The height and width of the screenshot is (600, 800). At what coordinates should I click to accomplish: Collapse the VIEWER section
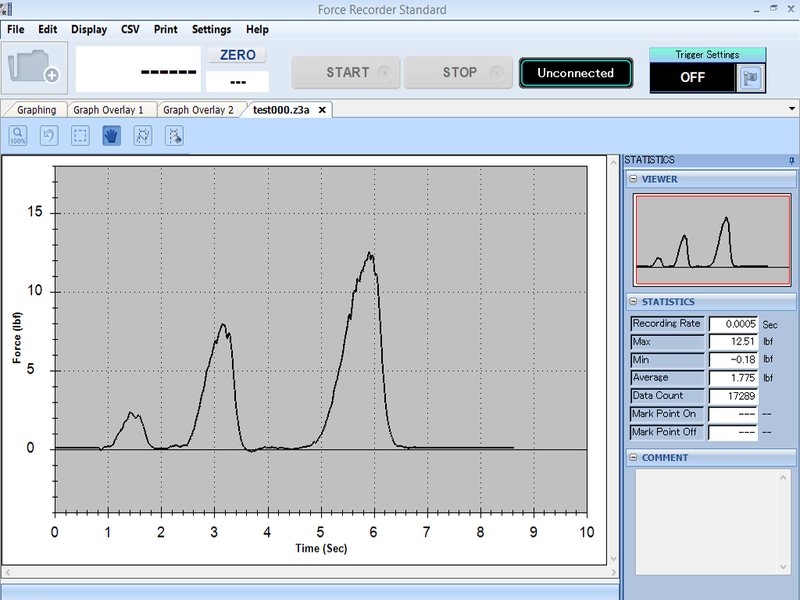634,180
